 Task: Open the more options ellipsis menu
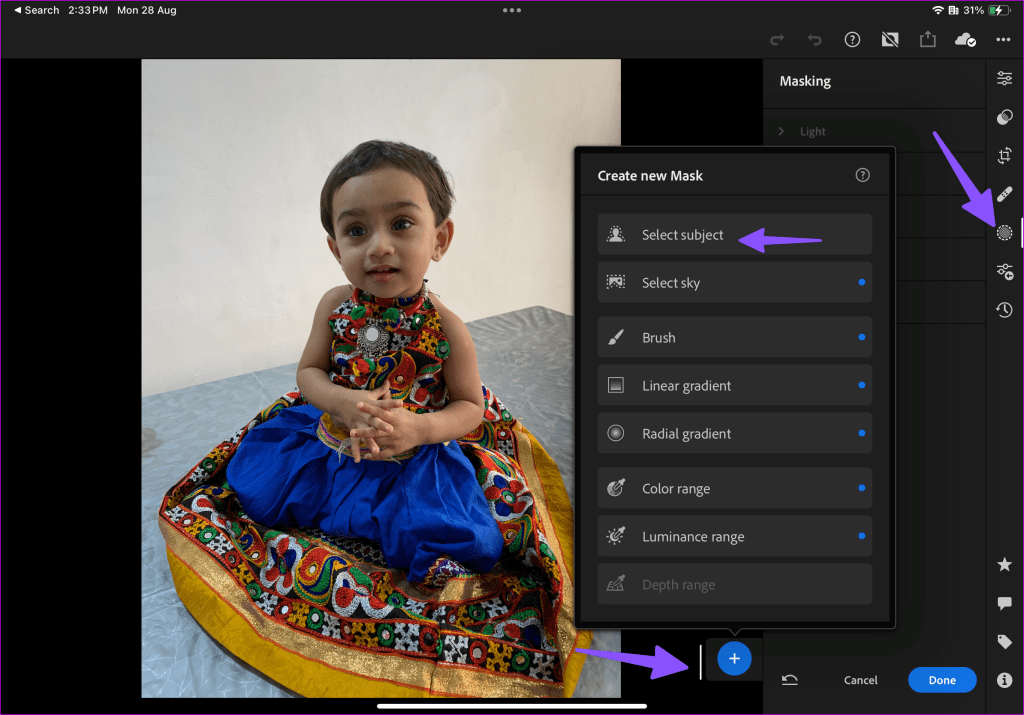click(1003, 40)
